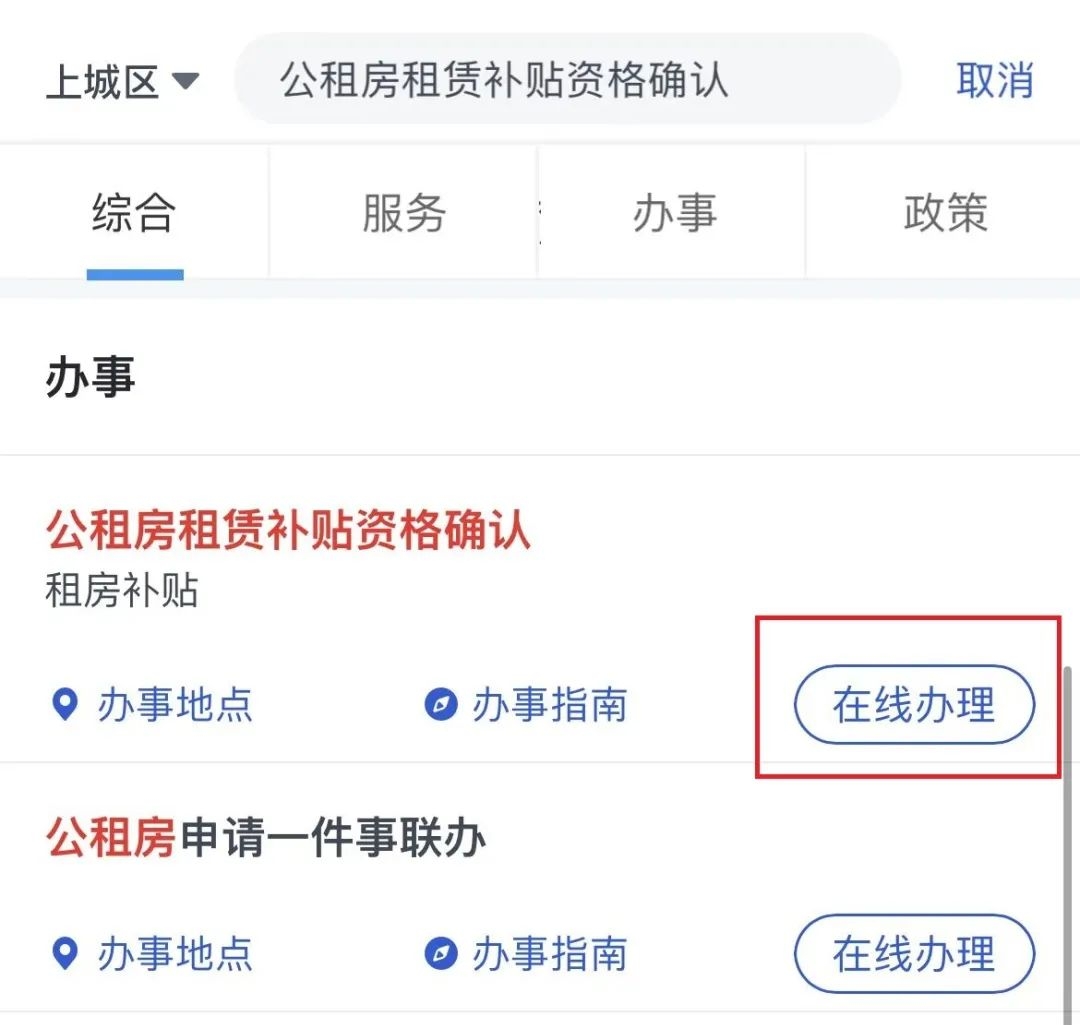Click the compass icon under 公租房申请一件事联办
The height and width of the screenshot is (1025, 1080).
441,953
